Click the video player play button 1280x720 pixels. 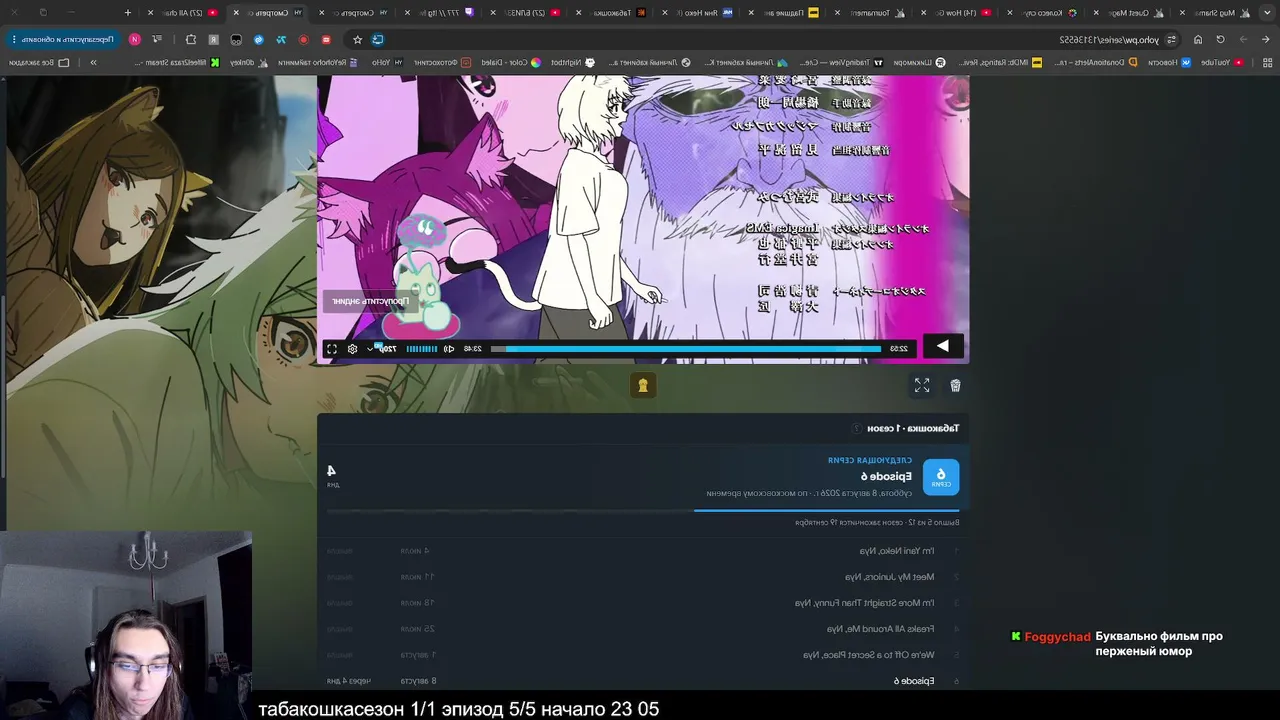pyautogui.click(x=942, y=346)
